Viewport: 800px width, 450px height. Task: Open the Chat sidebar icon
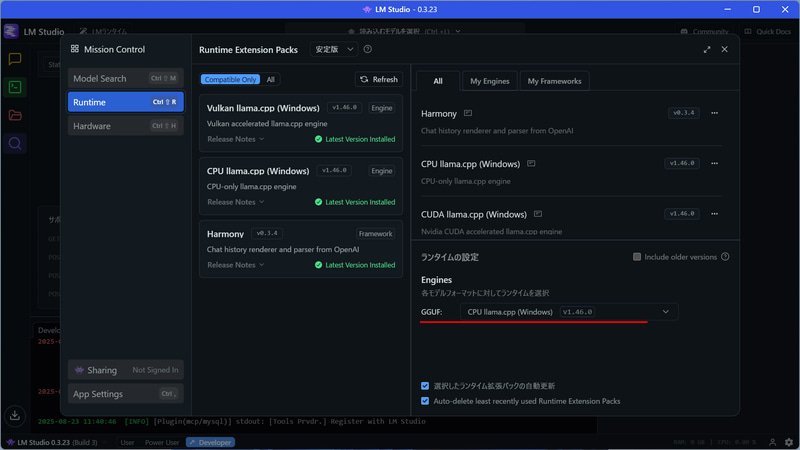pos(15,59)
